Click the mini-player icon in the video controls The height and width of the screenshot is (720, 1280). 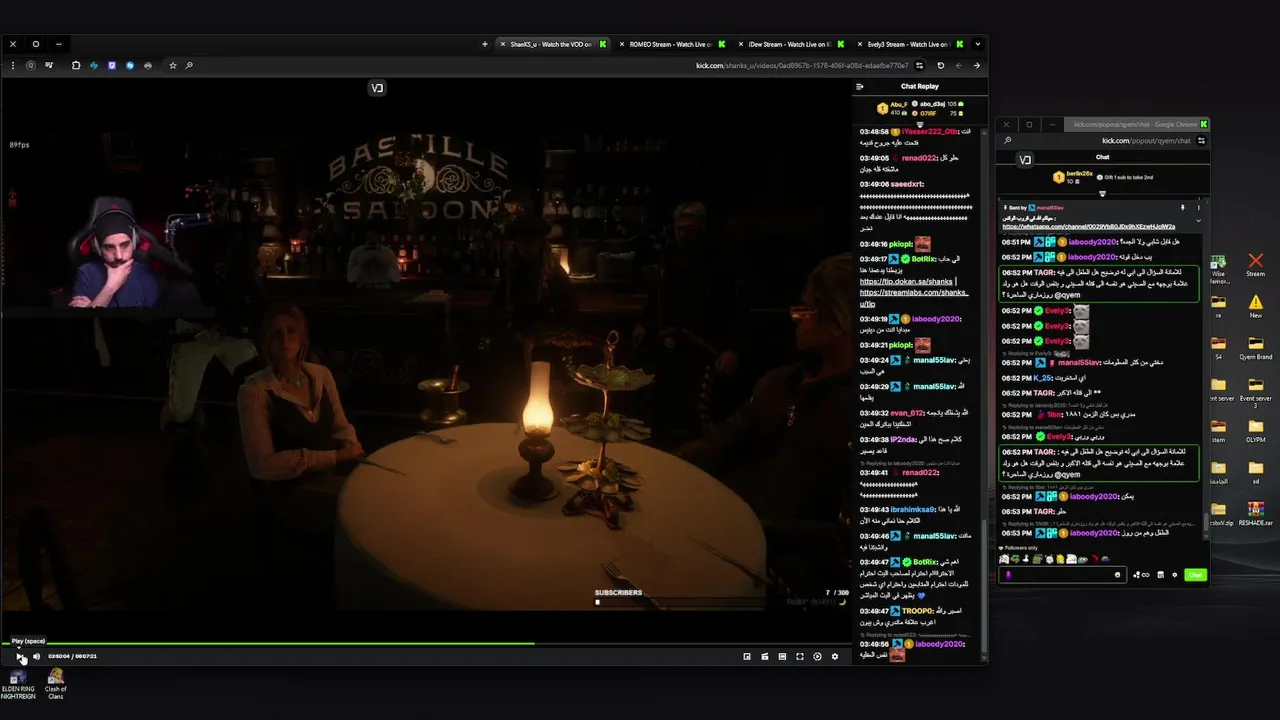coord(747,657)
